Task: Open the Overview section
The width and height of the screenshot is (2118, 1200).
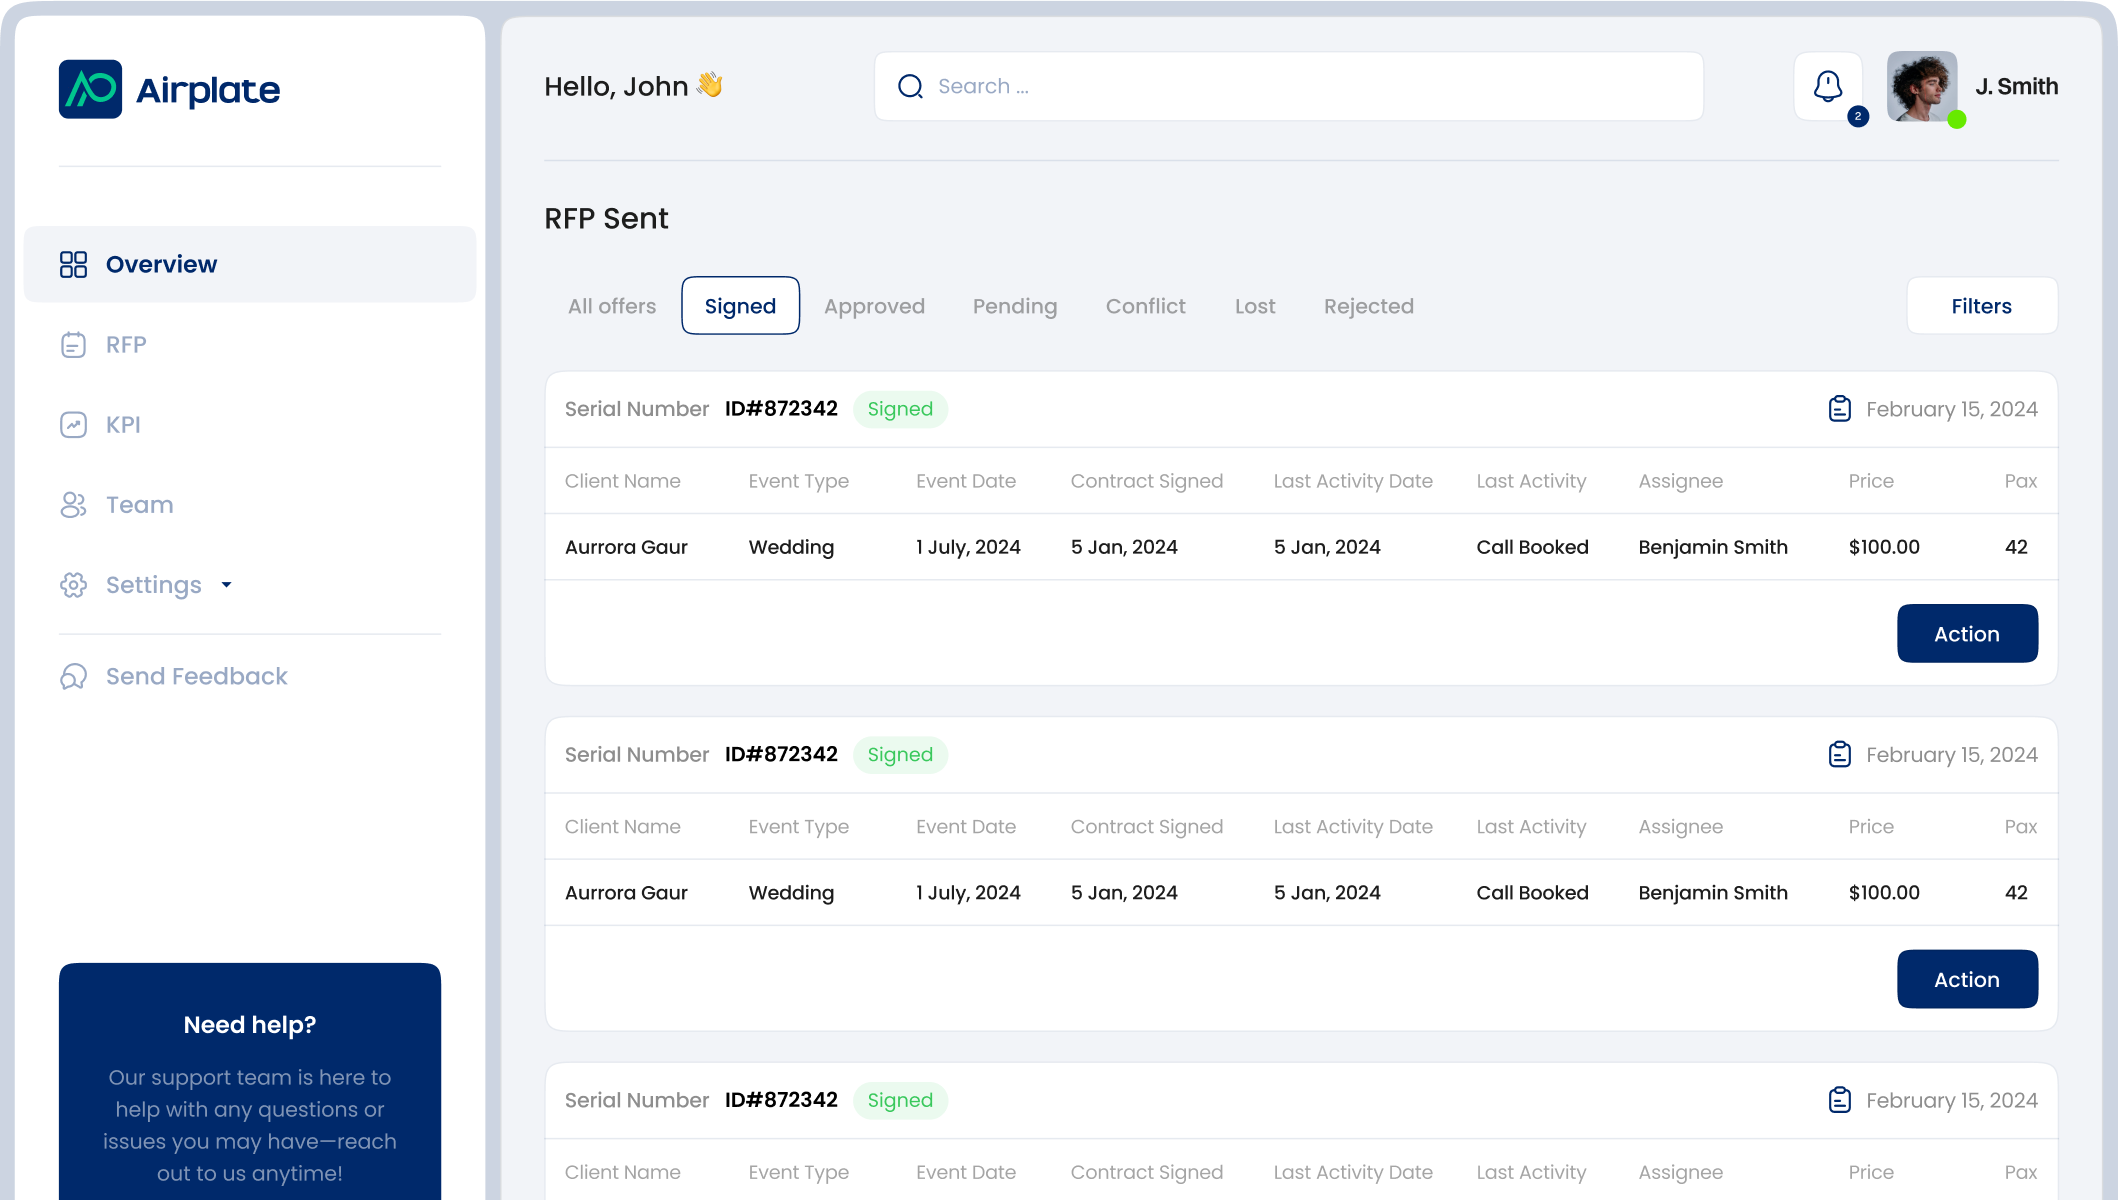Action: coord(249,263)
